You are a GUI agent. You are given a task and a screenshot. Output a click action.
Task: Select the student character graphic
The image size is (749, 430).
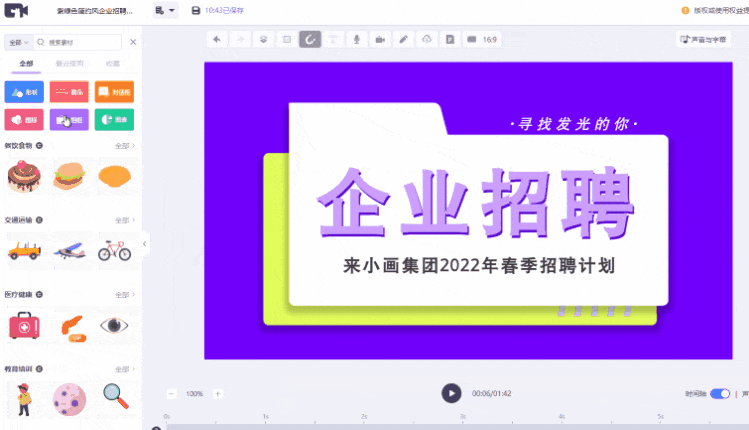24,400
